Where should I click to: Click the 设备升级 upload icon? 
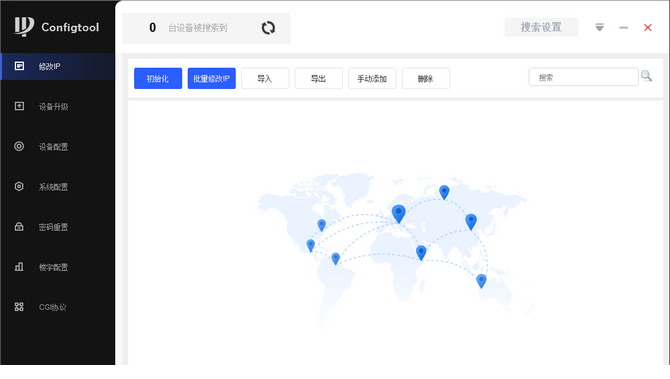click(19, 106)
